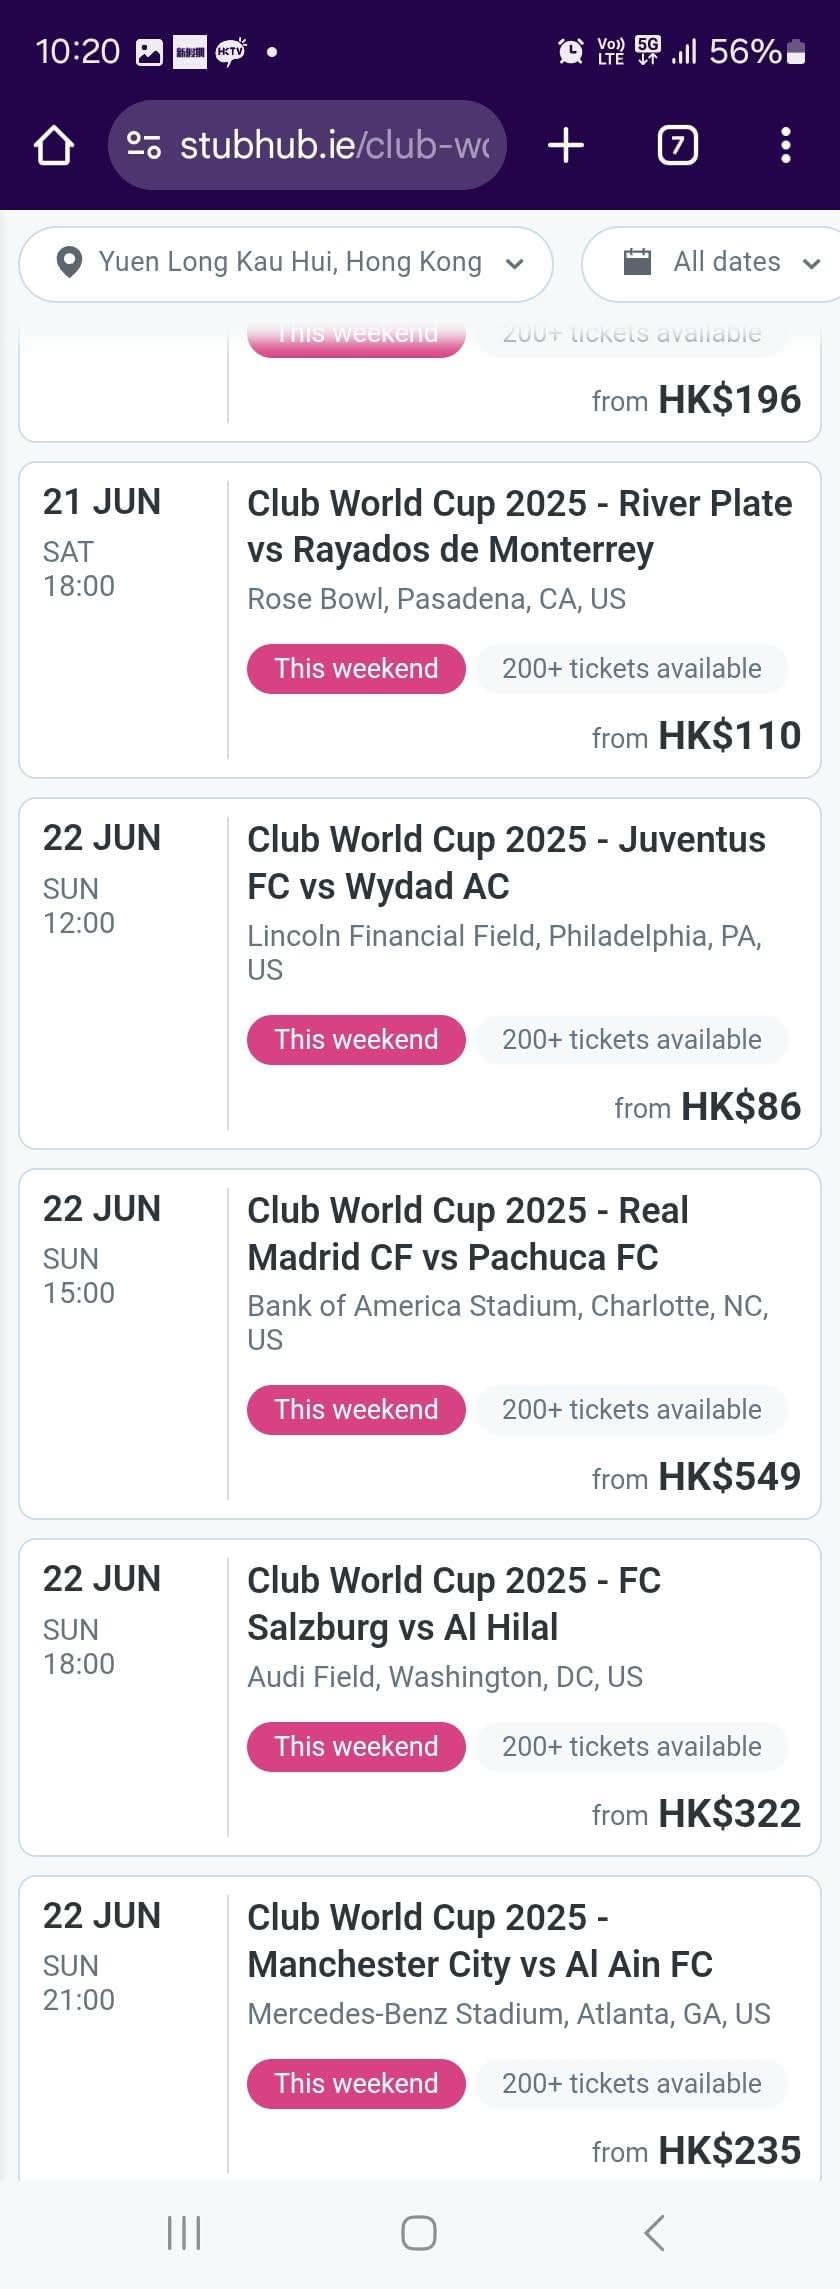The width and height of the screenshot is (840, 2289).
Task: Click the stubhub.ie address bar
Action: pos(307,146)
